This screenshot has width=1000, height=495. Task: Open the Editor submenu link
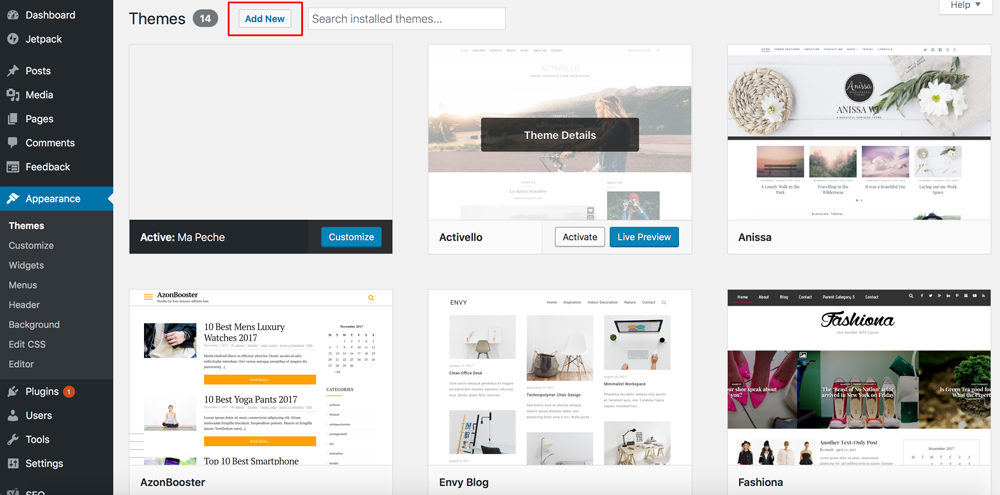click(21, 364)
